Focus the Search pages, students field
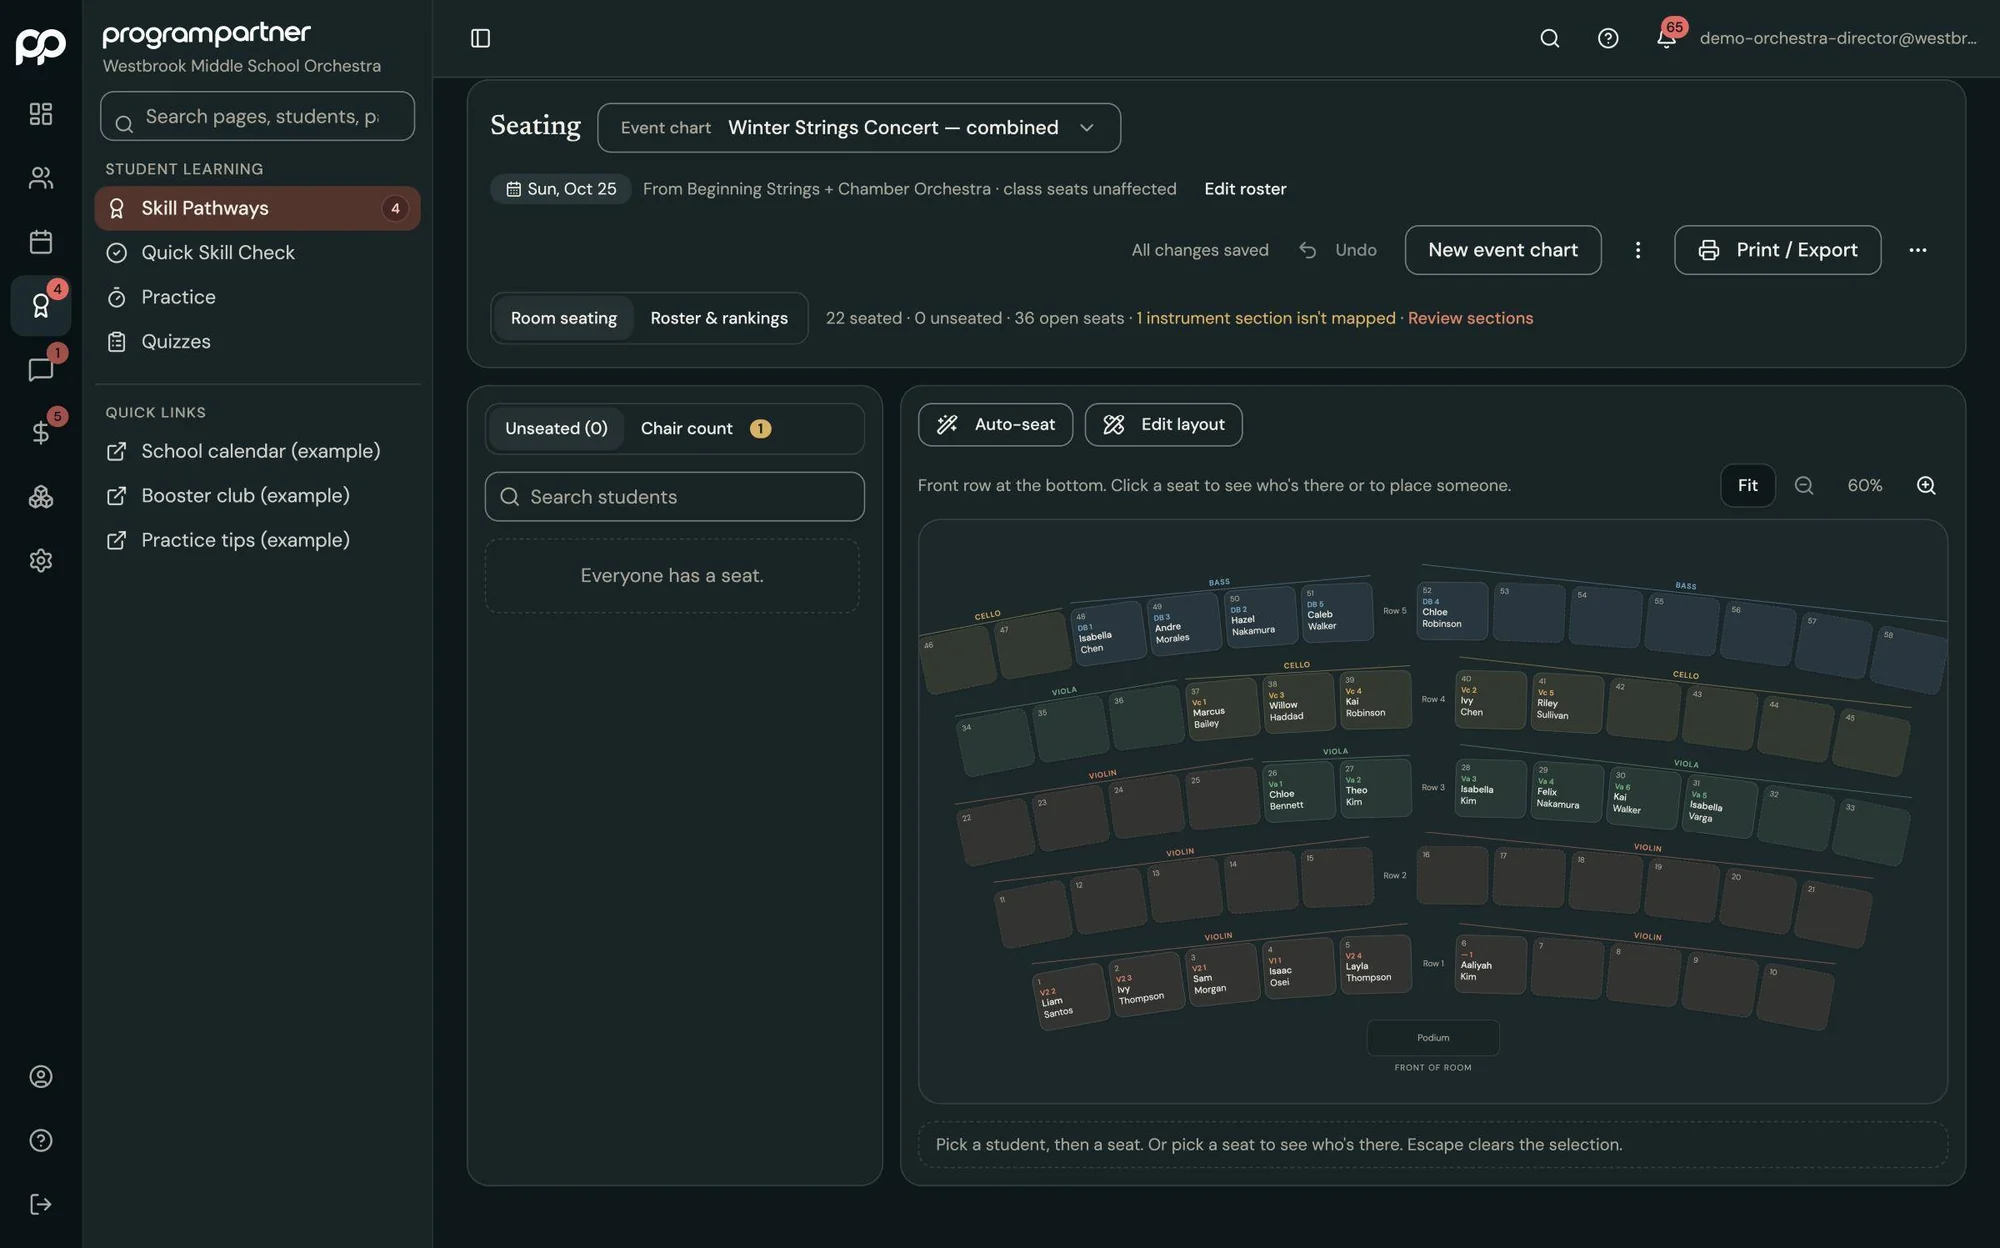The height and width of the screenshot is (1248, 2000). tap(258, 117)
